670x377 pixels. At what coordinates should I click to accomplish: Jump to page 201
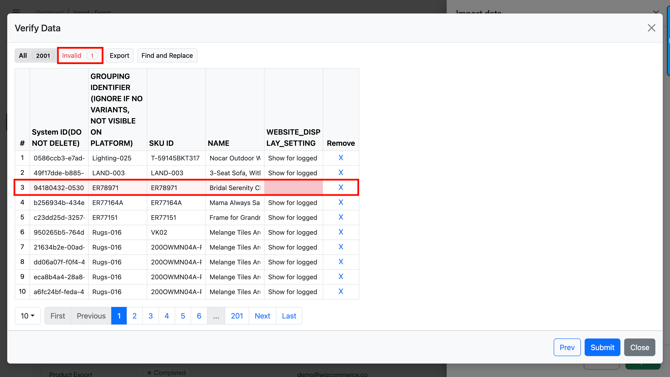[x=237, y=316]
